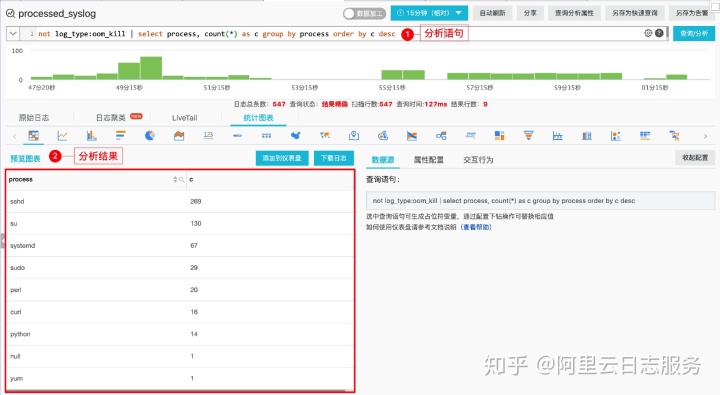Viewport: 720px width, 395px height.
Task: Click the 收起配置 button
Action: [695, 158]
